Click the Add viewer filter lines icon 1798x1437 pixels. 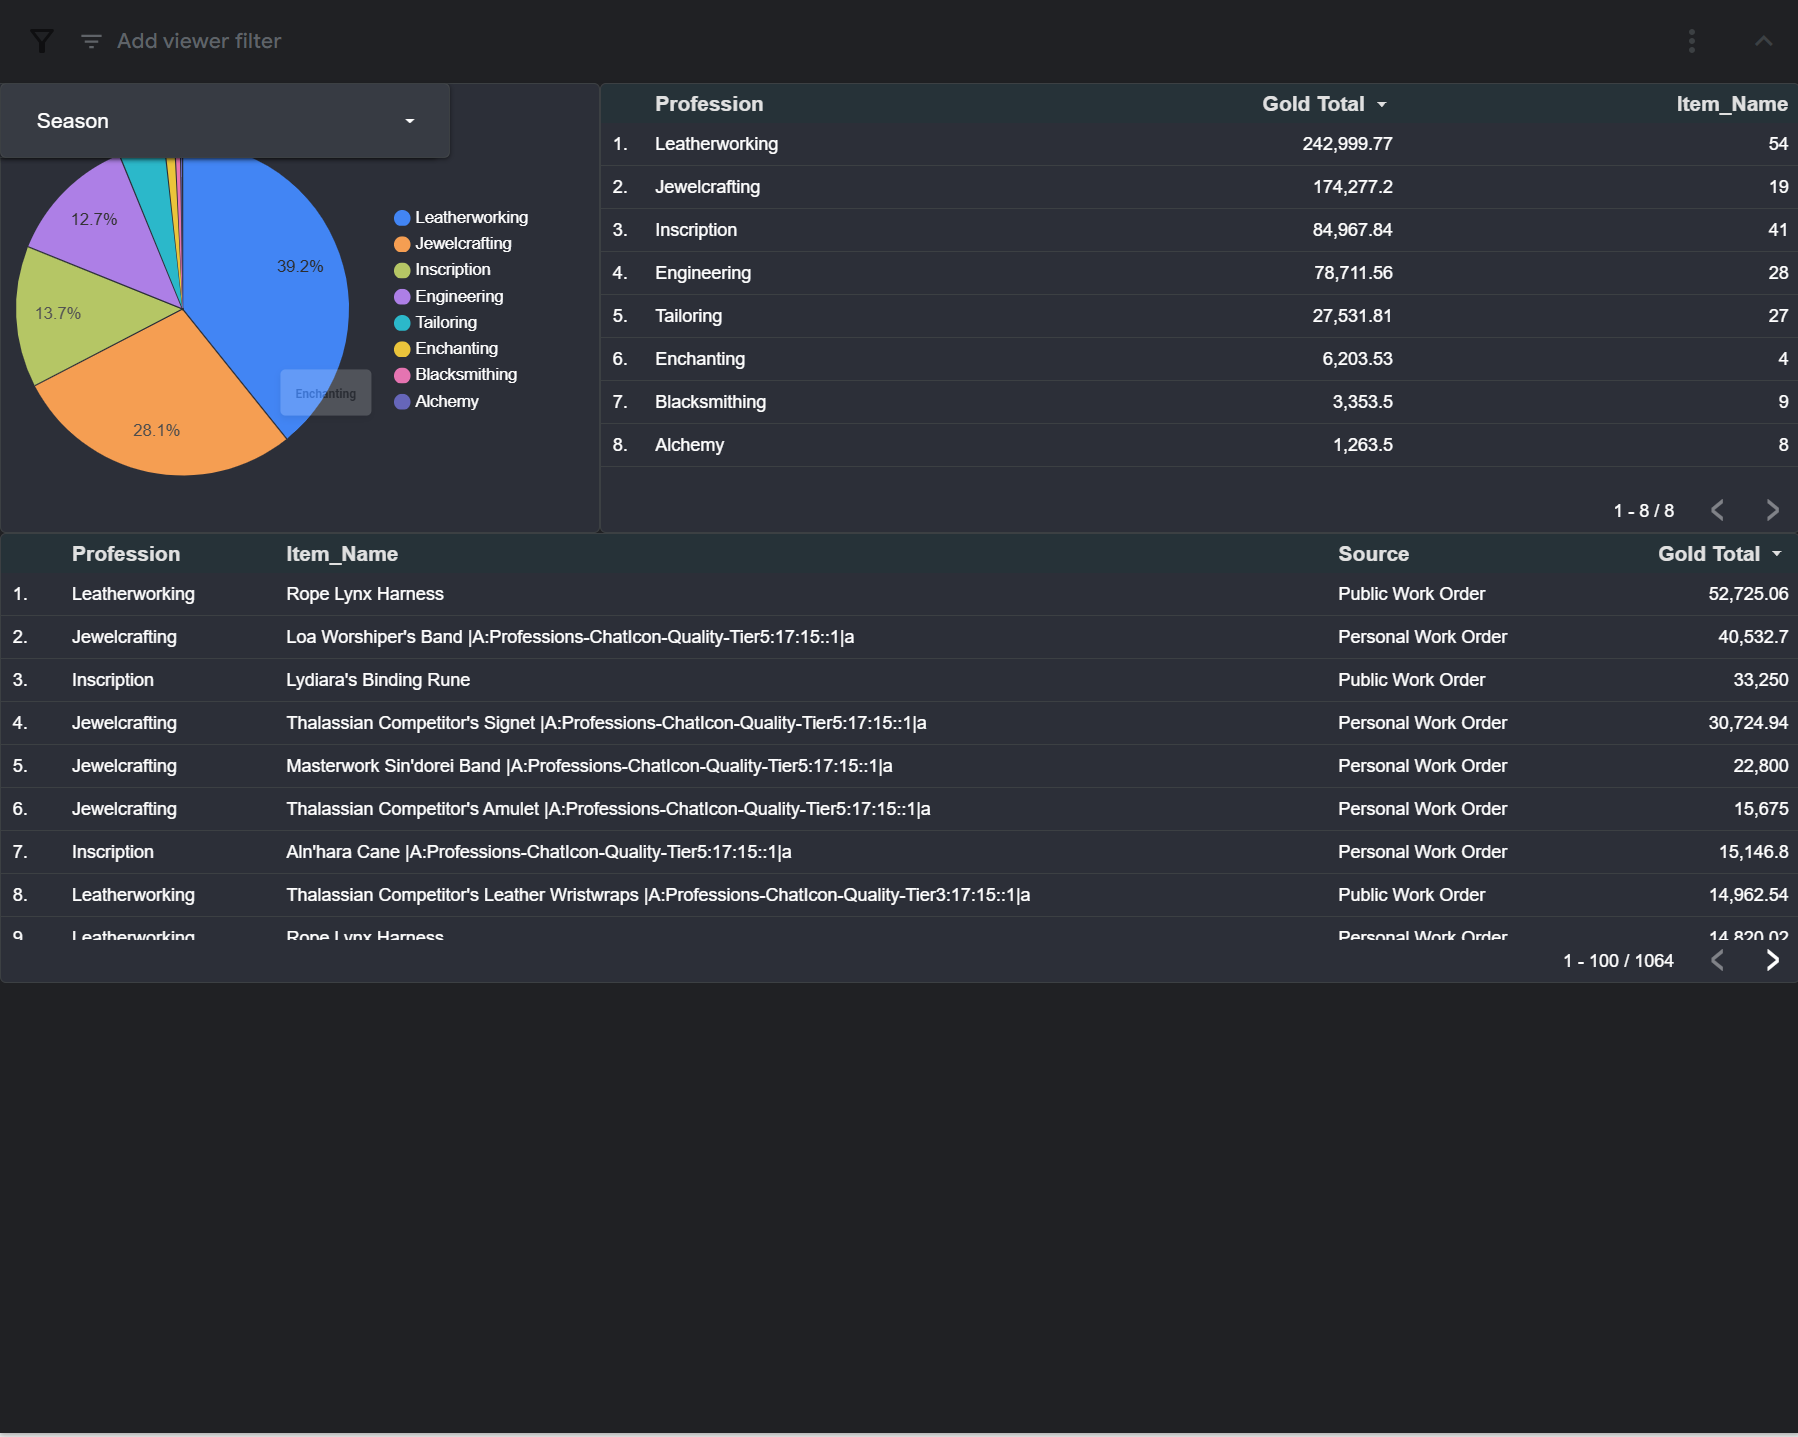point(91,41)
